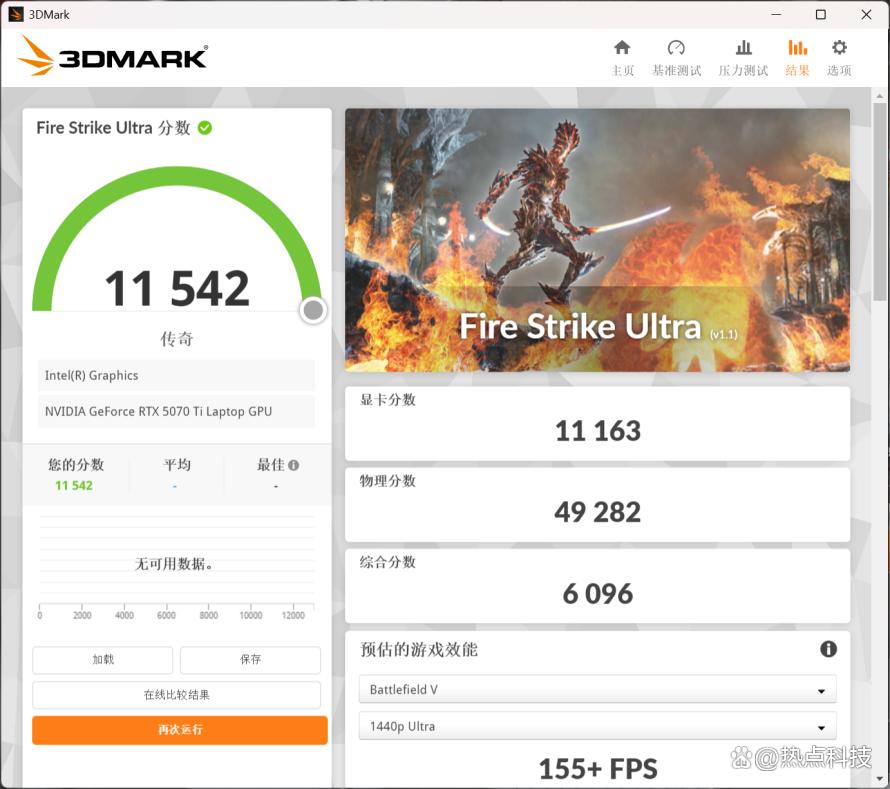Click the info icon in 预估的游戏效能 panel

[x=828, y=649]
